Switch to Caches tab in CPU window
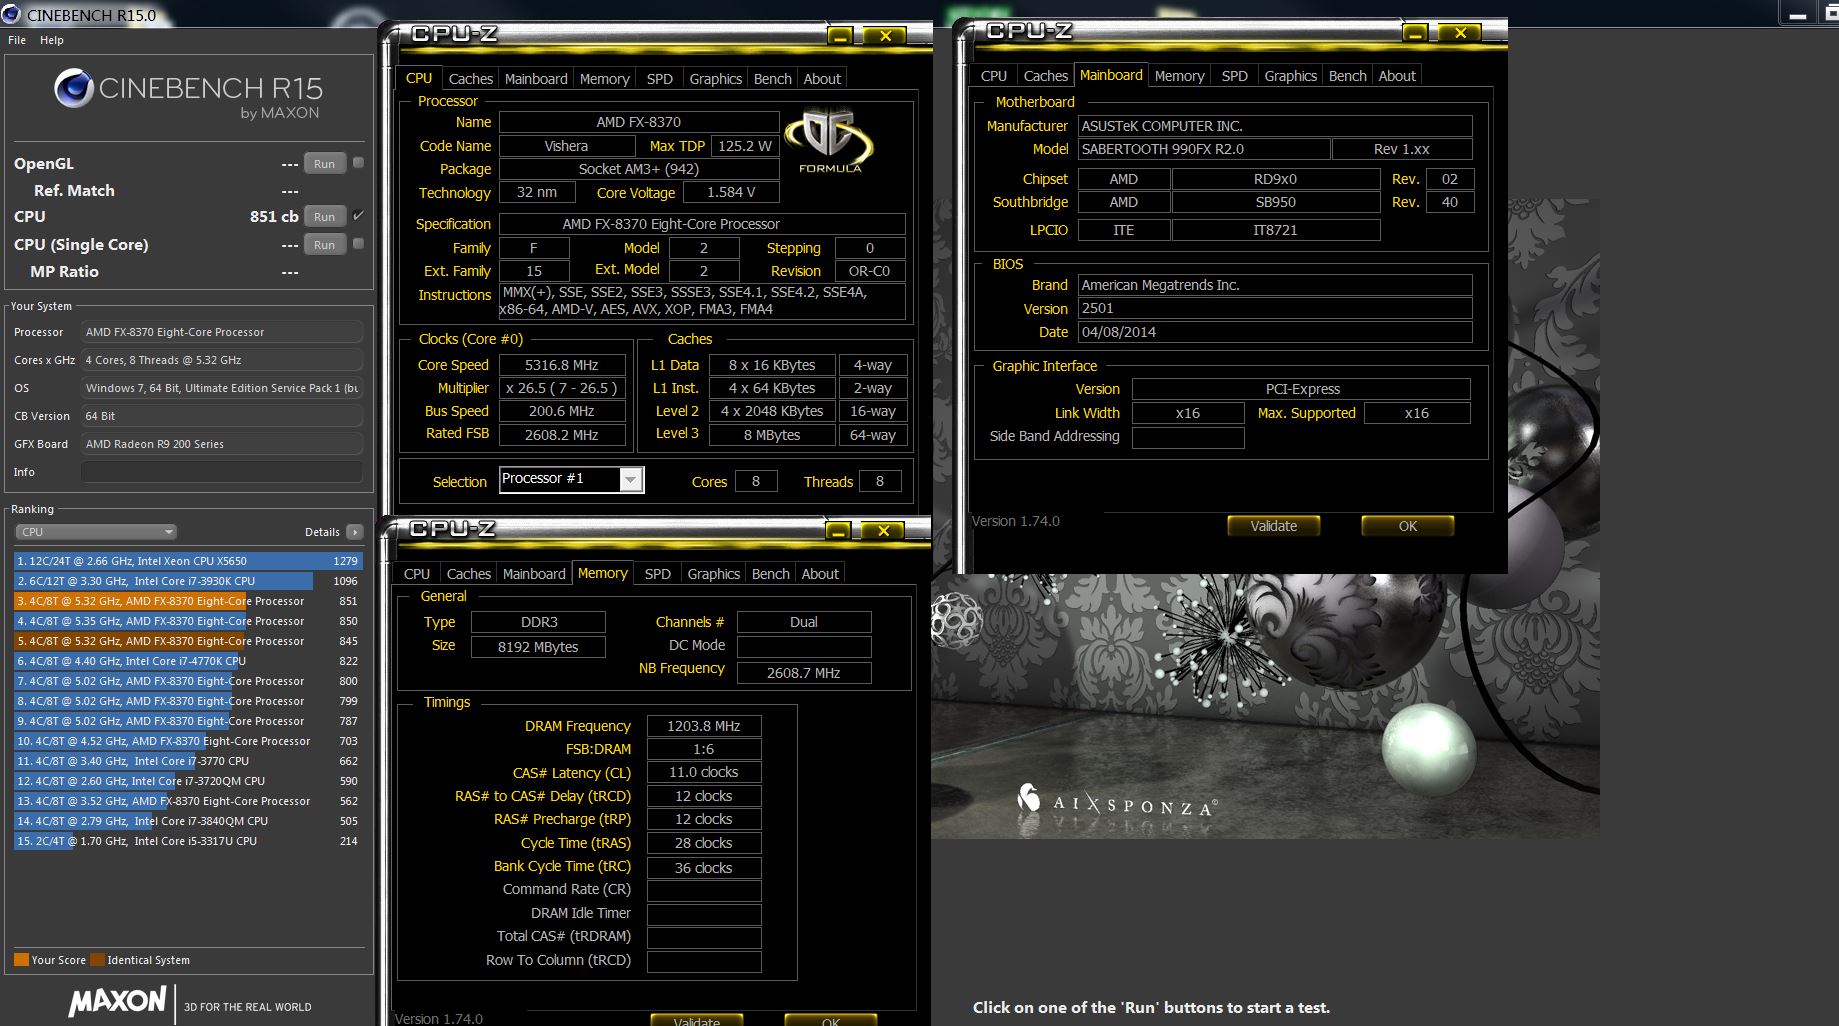Image resolution: width=1839 pixels, height=1026 pixels. [470, 79]
